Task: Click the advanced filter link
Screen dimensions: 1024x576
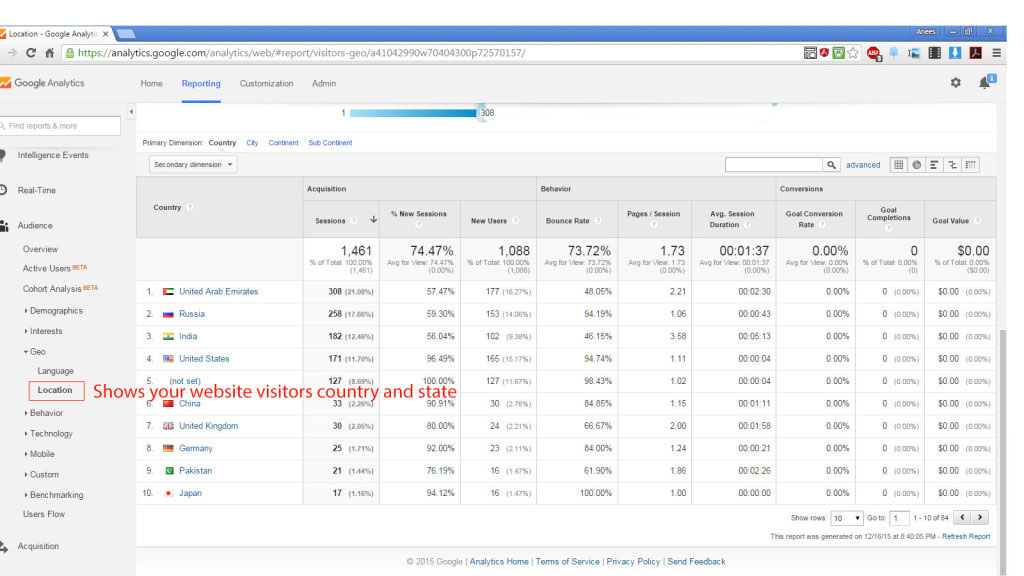Action: pos(863,165)
